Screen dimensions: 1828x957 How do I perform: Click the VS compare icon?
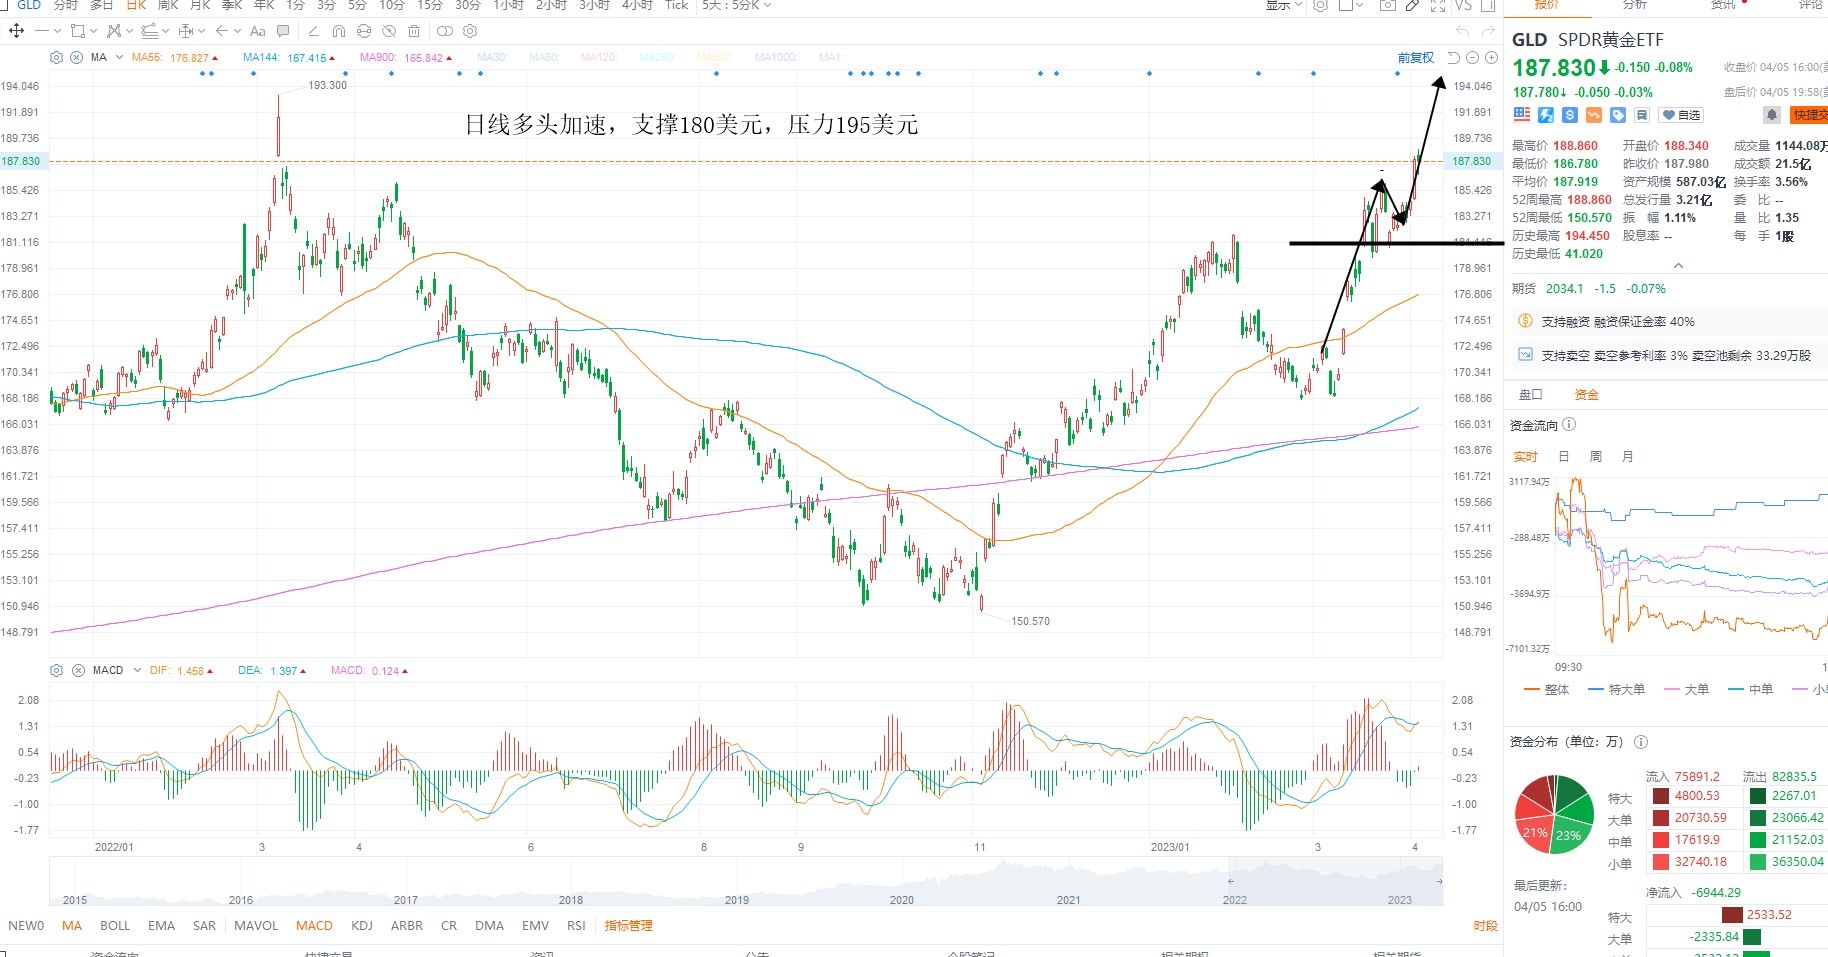point(1463,5)
